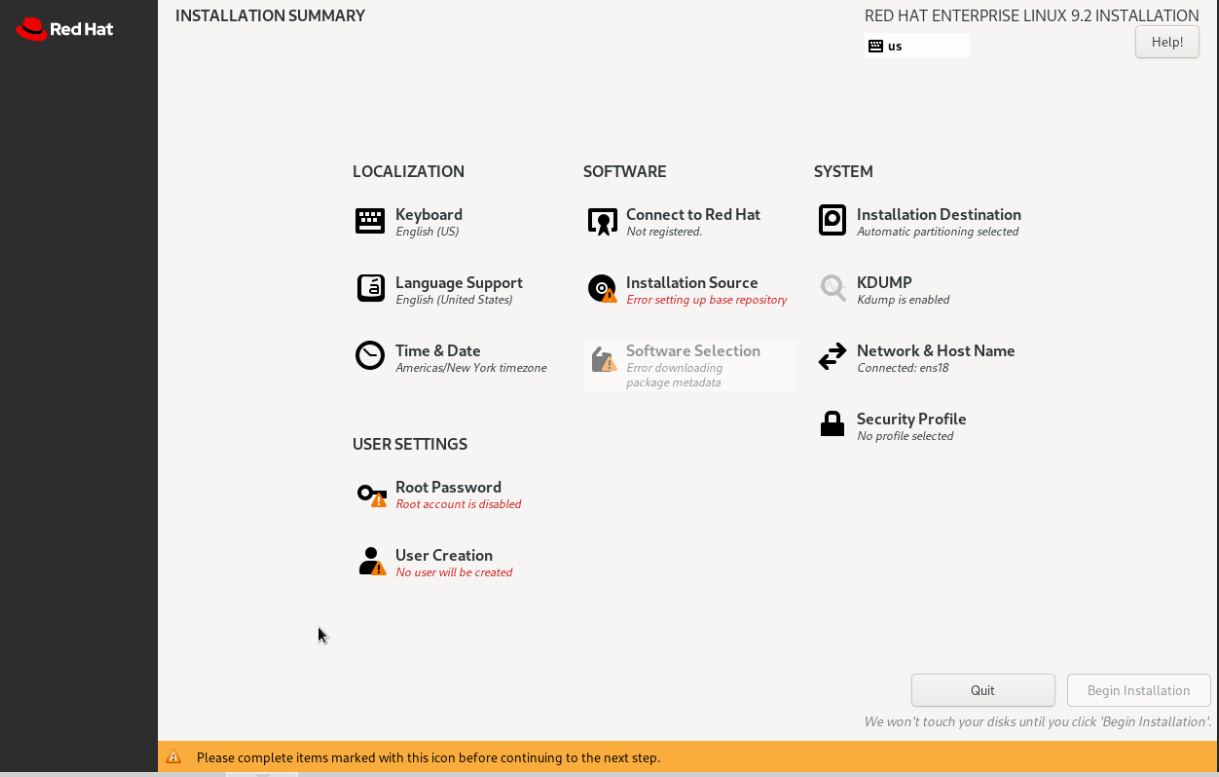Open the User Creation person icon
Image resolution: width=1219 pixels, height=777 pixels.
tap(372, 561)
